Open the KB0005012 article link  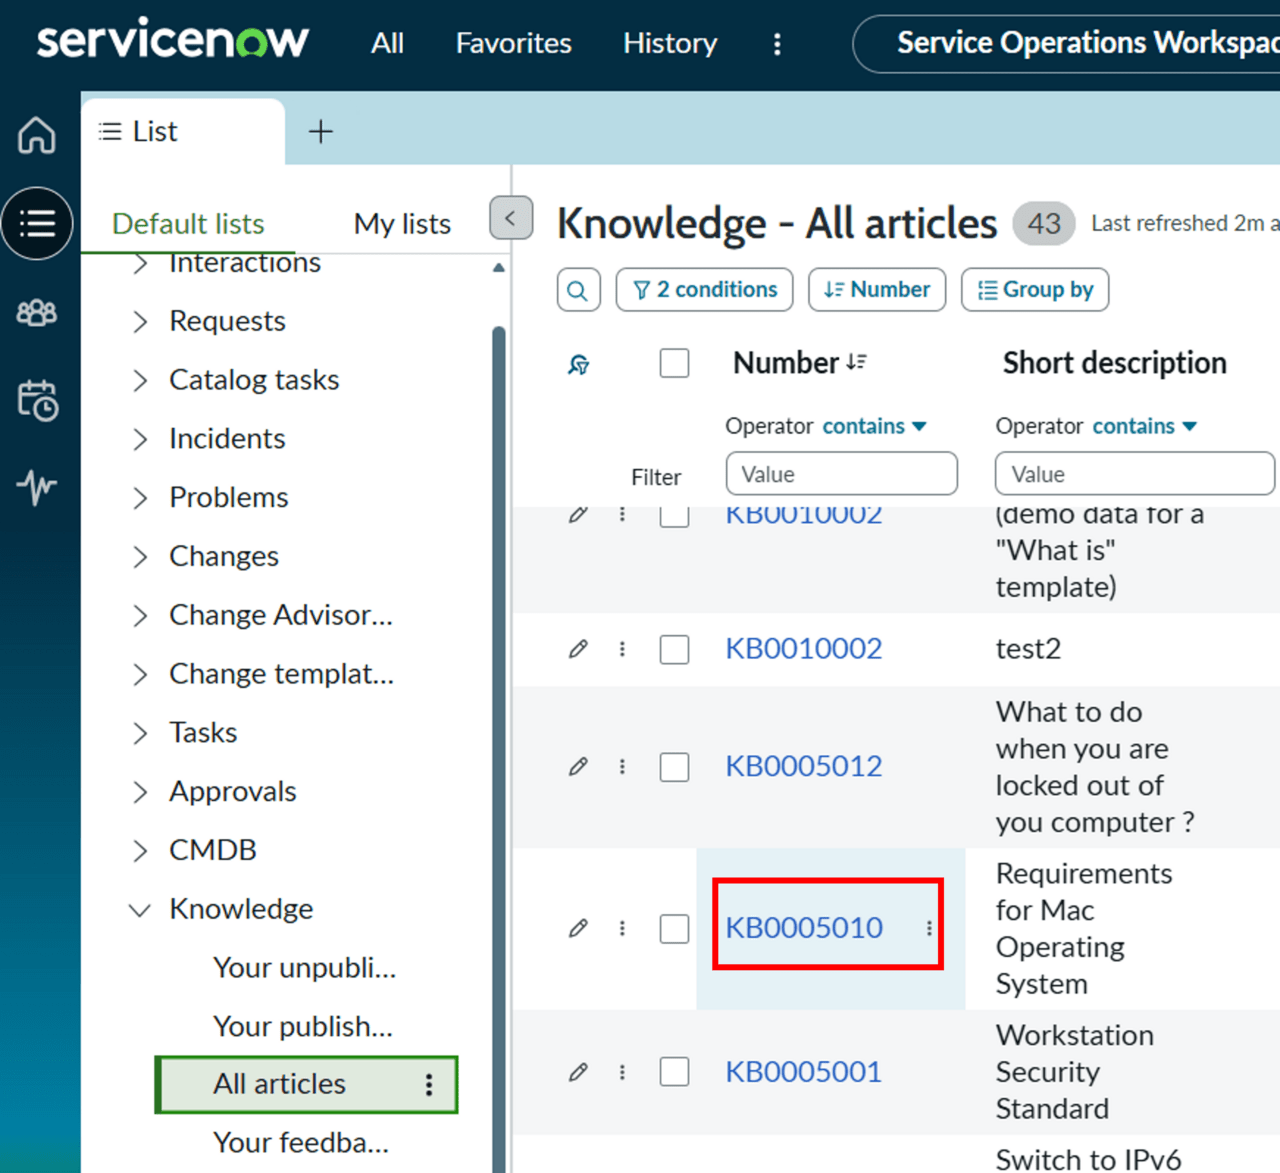(x=803, y=766)
